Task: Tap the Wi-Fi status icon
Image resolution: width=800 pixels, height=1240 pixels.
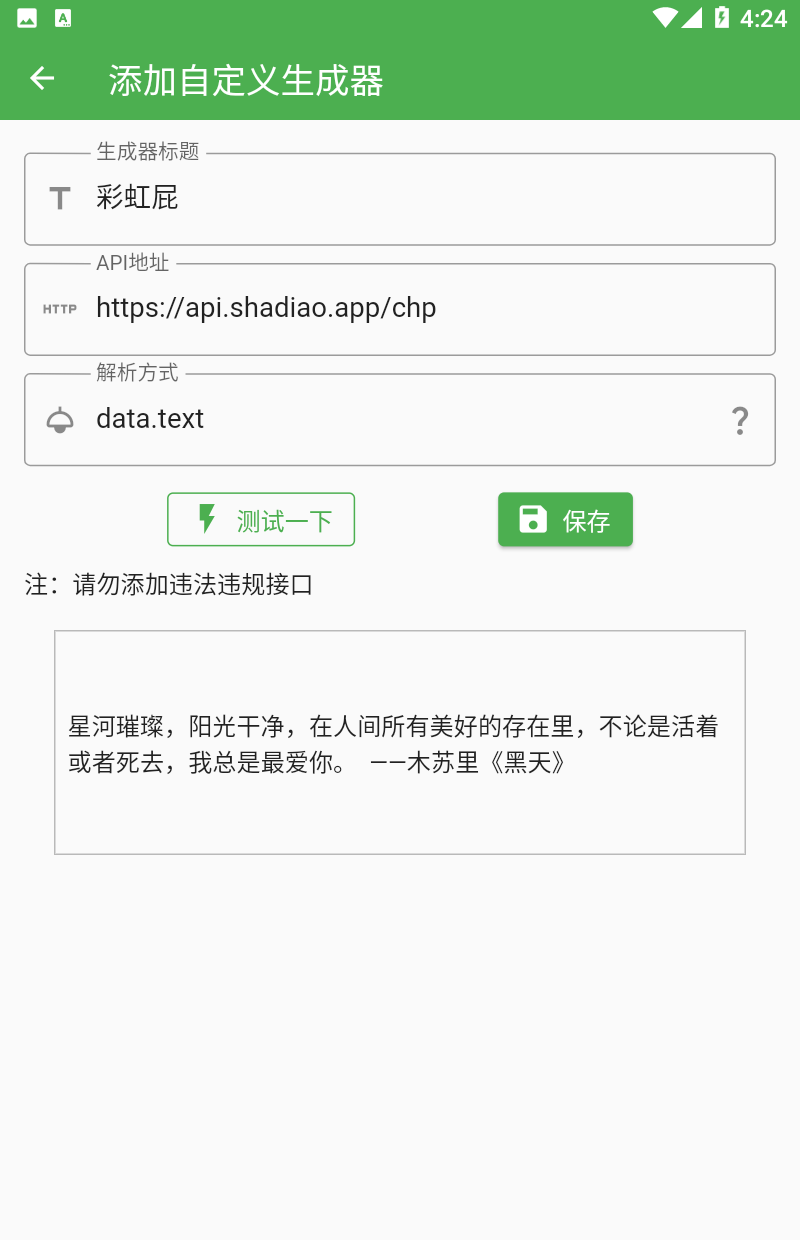Action: [x=664, y=18]
